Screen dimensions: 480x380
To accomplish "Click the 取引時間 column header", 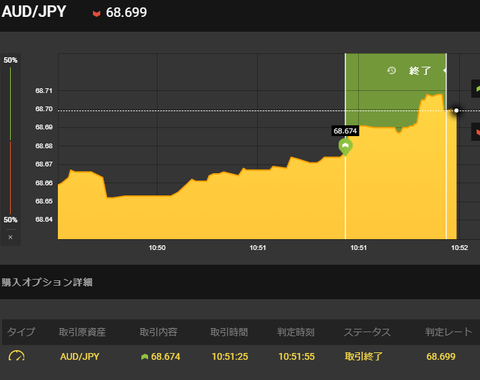I will [229, 332].
